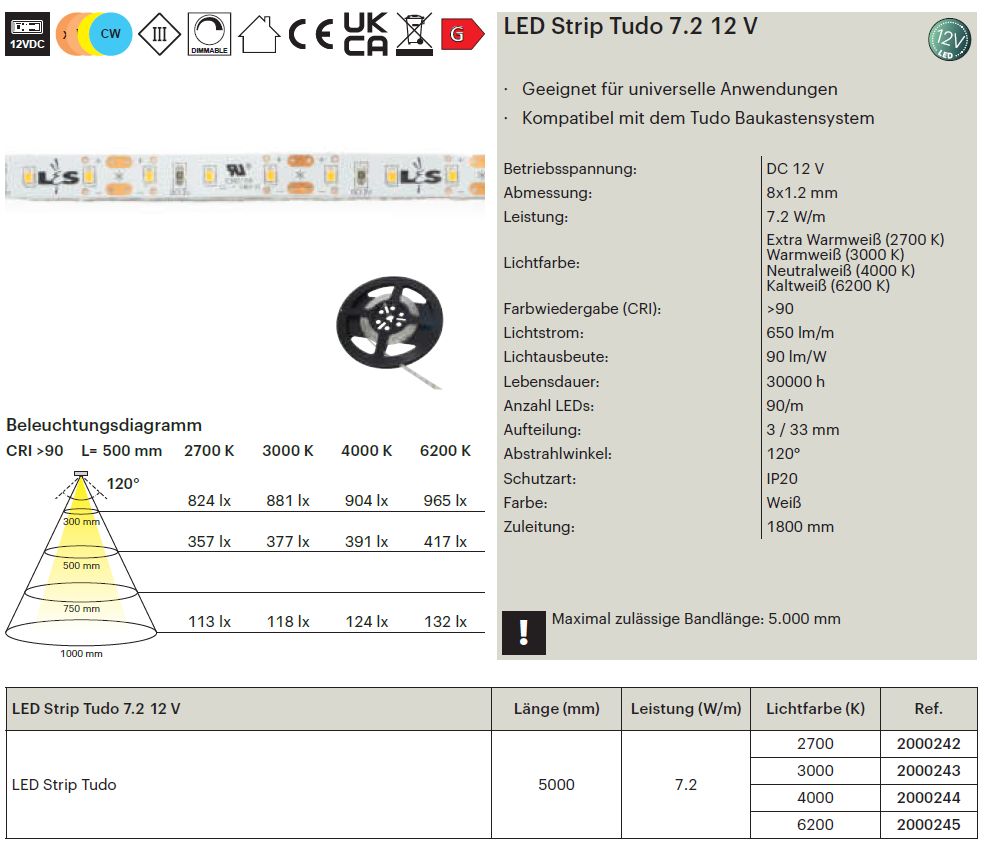Click the green 12V LED round badge
Image resolution: width=987 pixels, height=847 pixels.
(949, 40)
